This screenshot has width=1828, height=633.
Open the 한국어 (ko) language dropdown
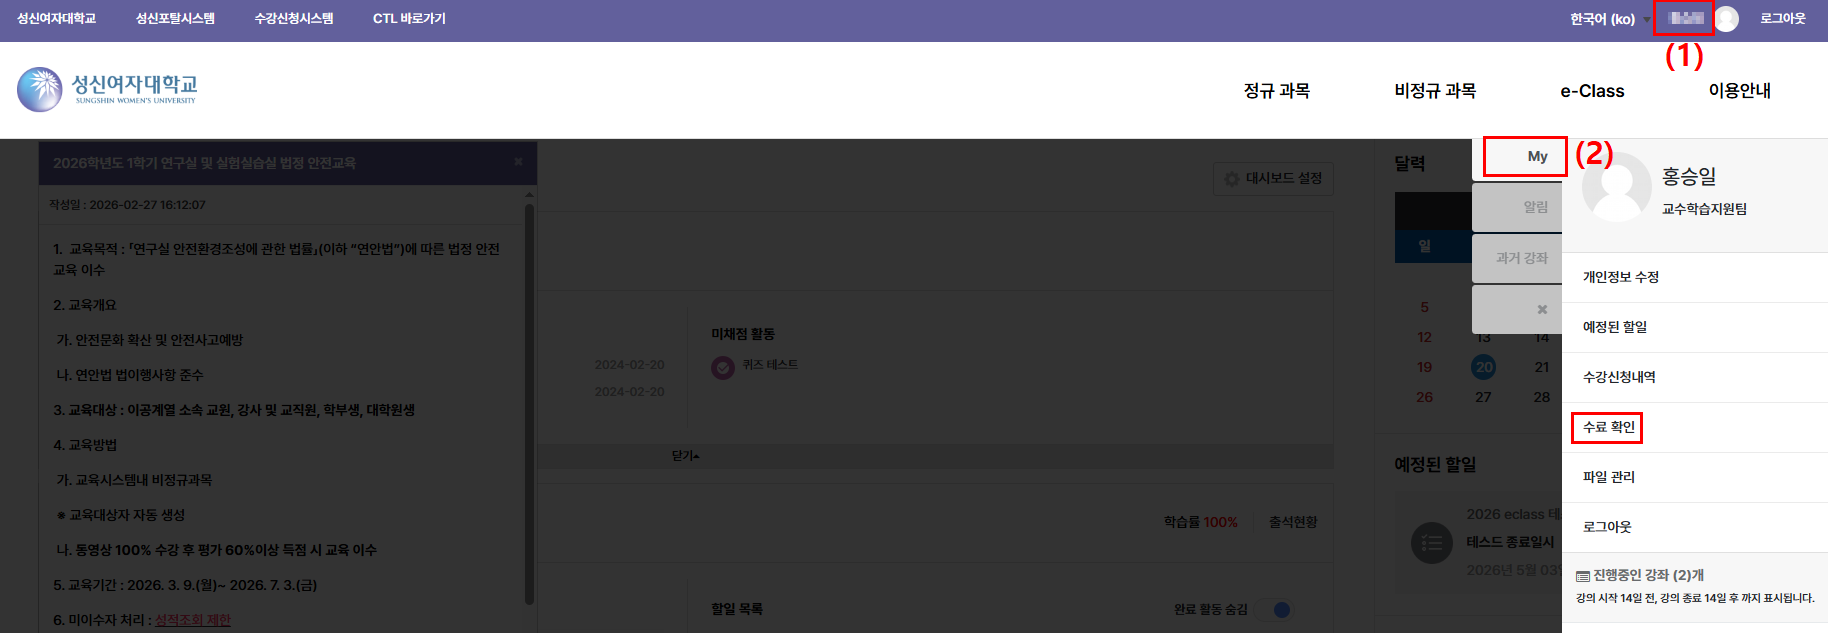pyautogui.click(x=1609, y=19)
